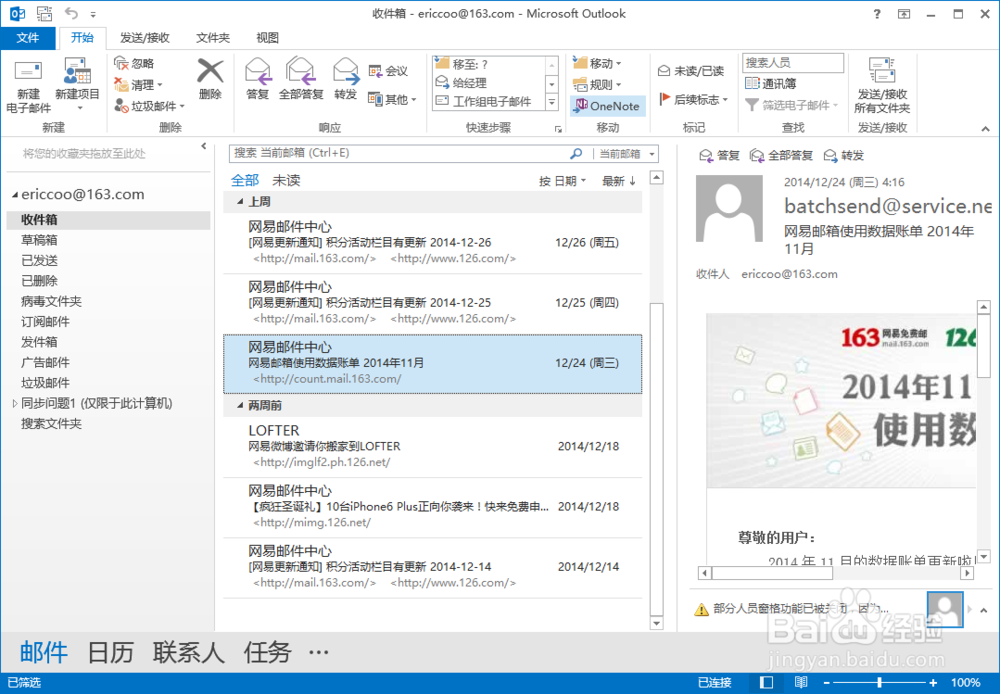This screenshot has width=1000, height=694.
Task: Click the zoom out minus button
Action: click(x=827, y=683)
